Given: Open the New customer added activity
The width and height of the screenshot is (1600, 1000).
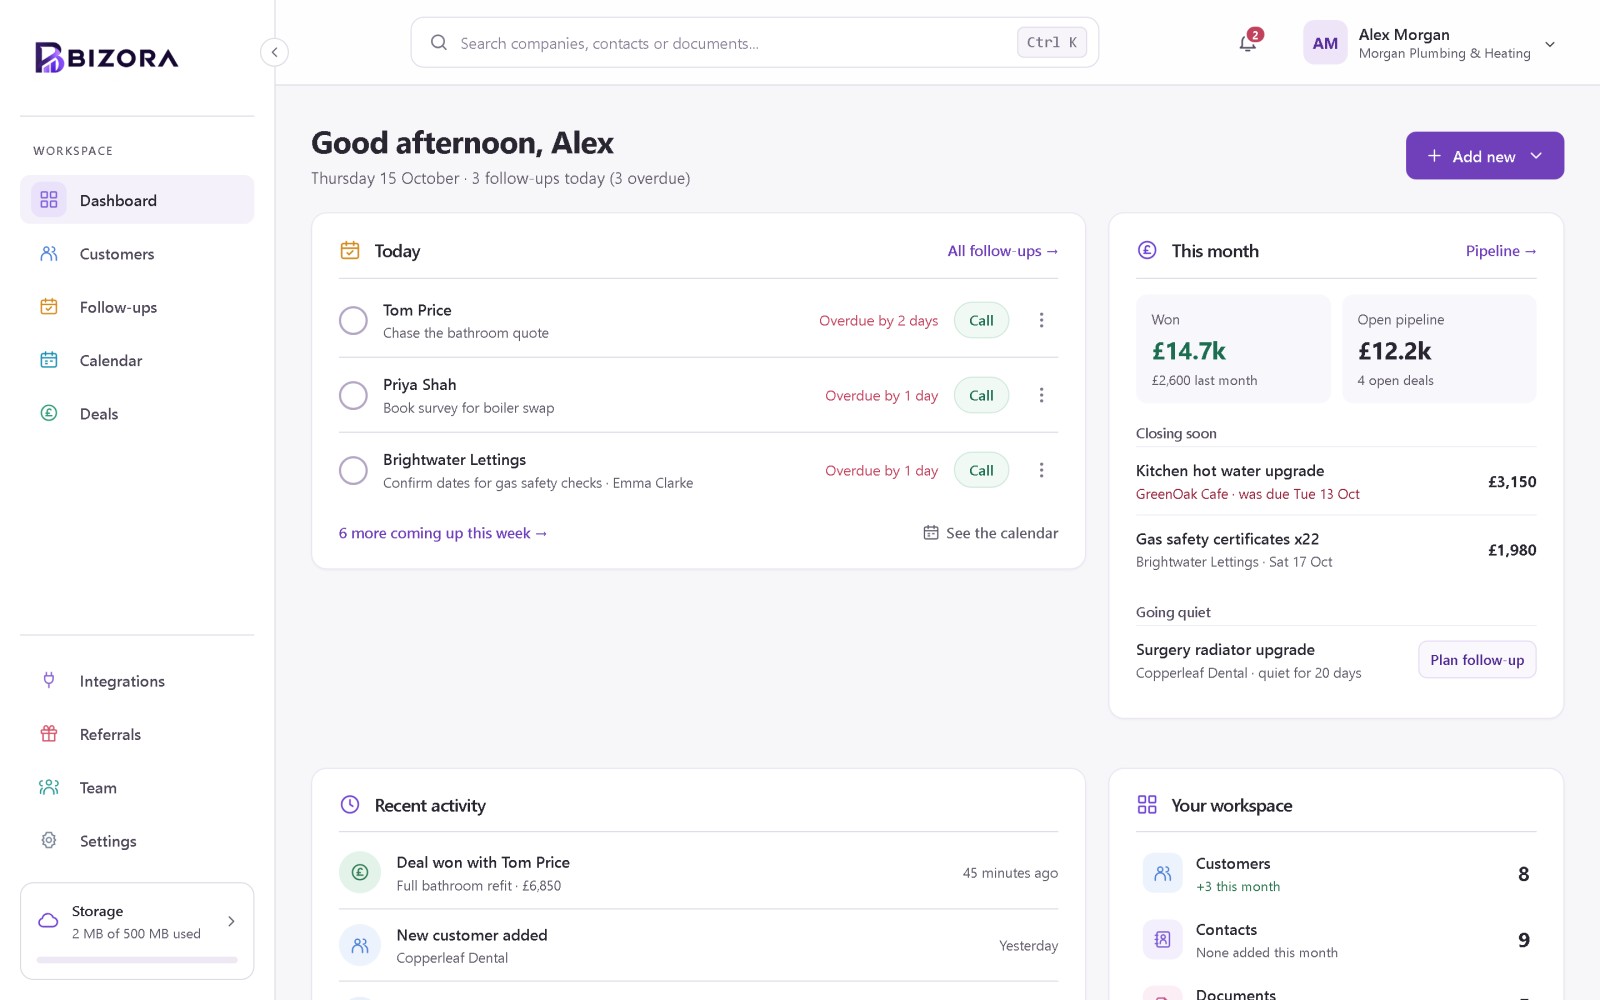Looking at the screenshot, I should 698,945.
